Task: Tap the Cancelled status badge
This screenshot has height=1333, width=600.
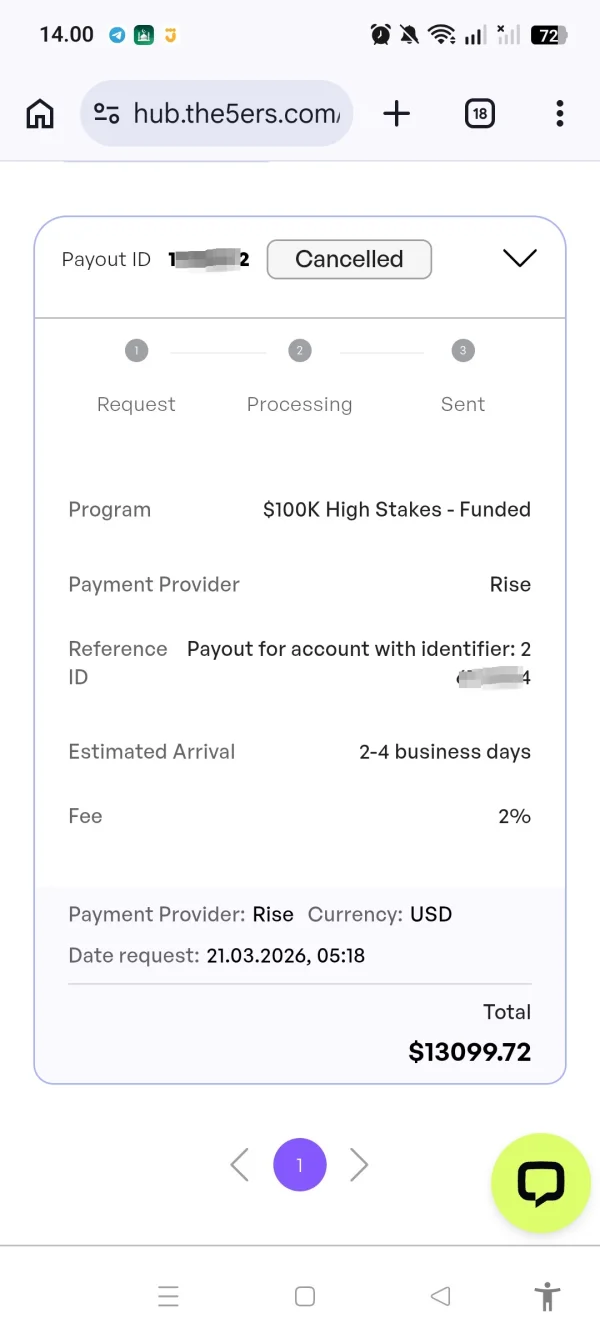Action: tap(349, 259)
